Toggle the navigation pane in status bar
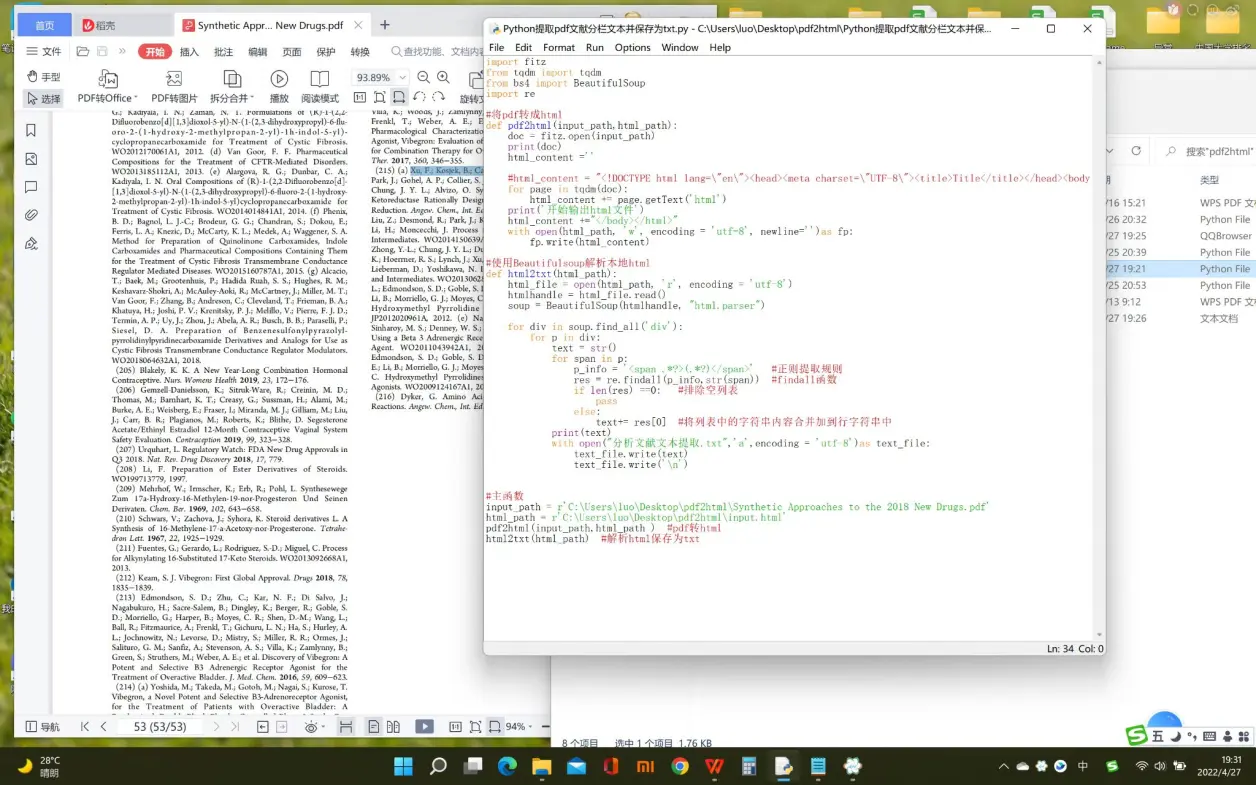 [42, 727]
